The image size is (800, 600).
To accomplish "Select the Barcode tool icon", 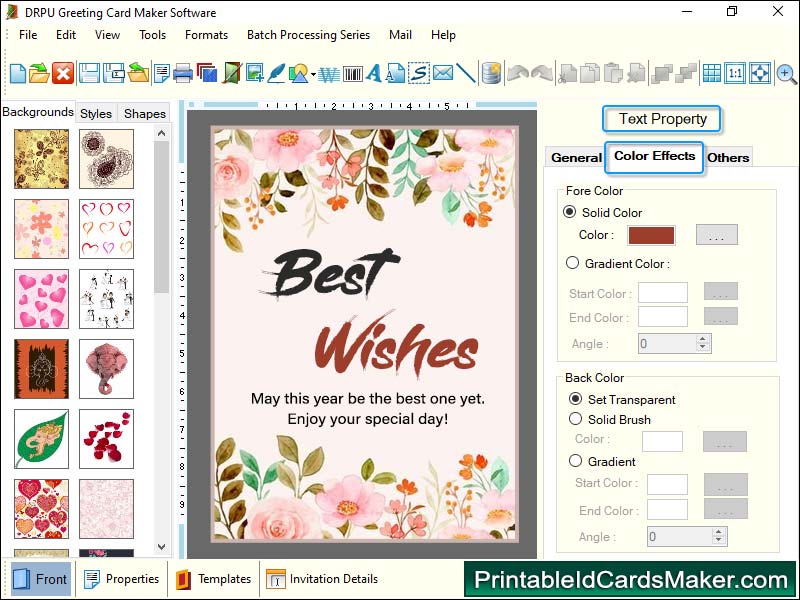I will point(352,73).
